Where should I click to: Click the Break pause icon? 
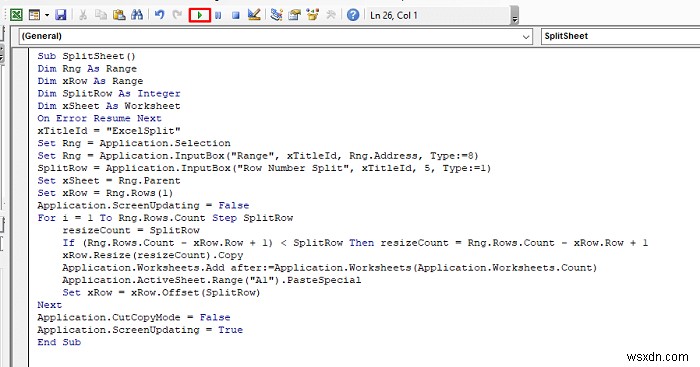tap(218, 16)
